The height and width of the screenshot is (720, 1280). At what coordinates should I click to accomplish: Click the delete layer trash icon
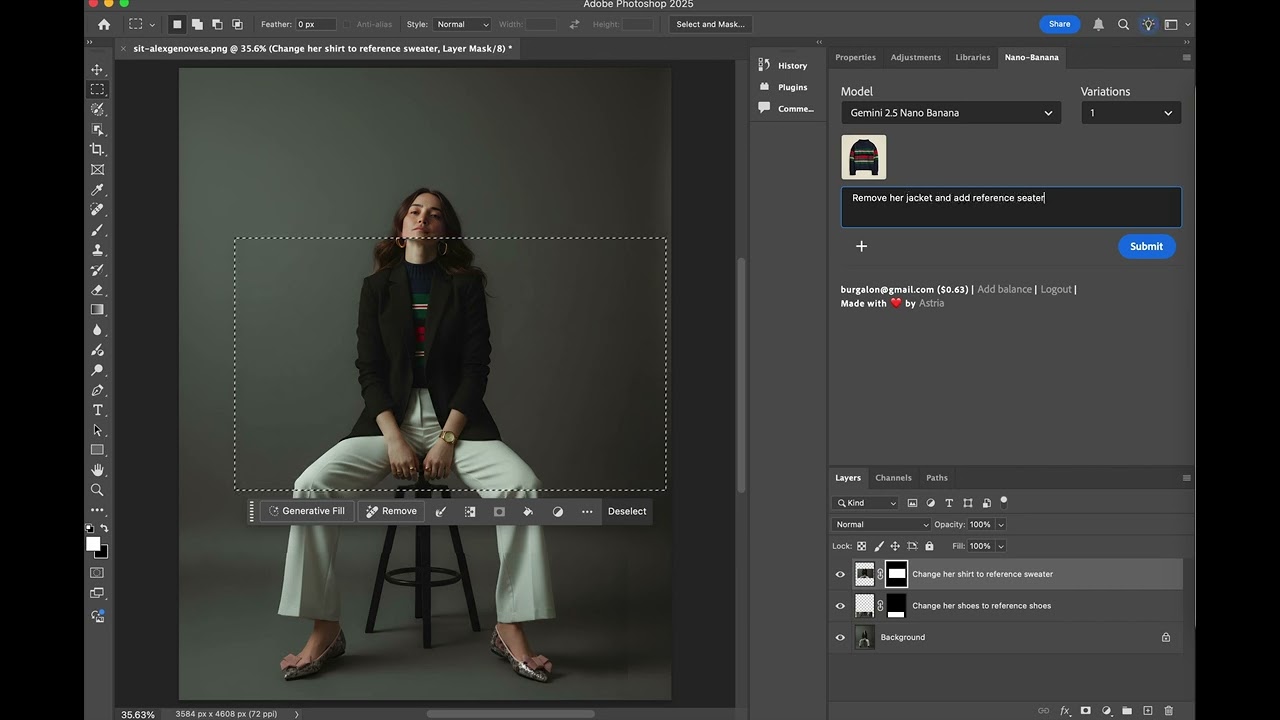[x=1168, y=711]
